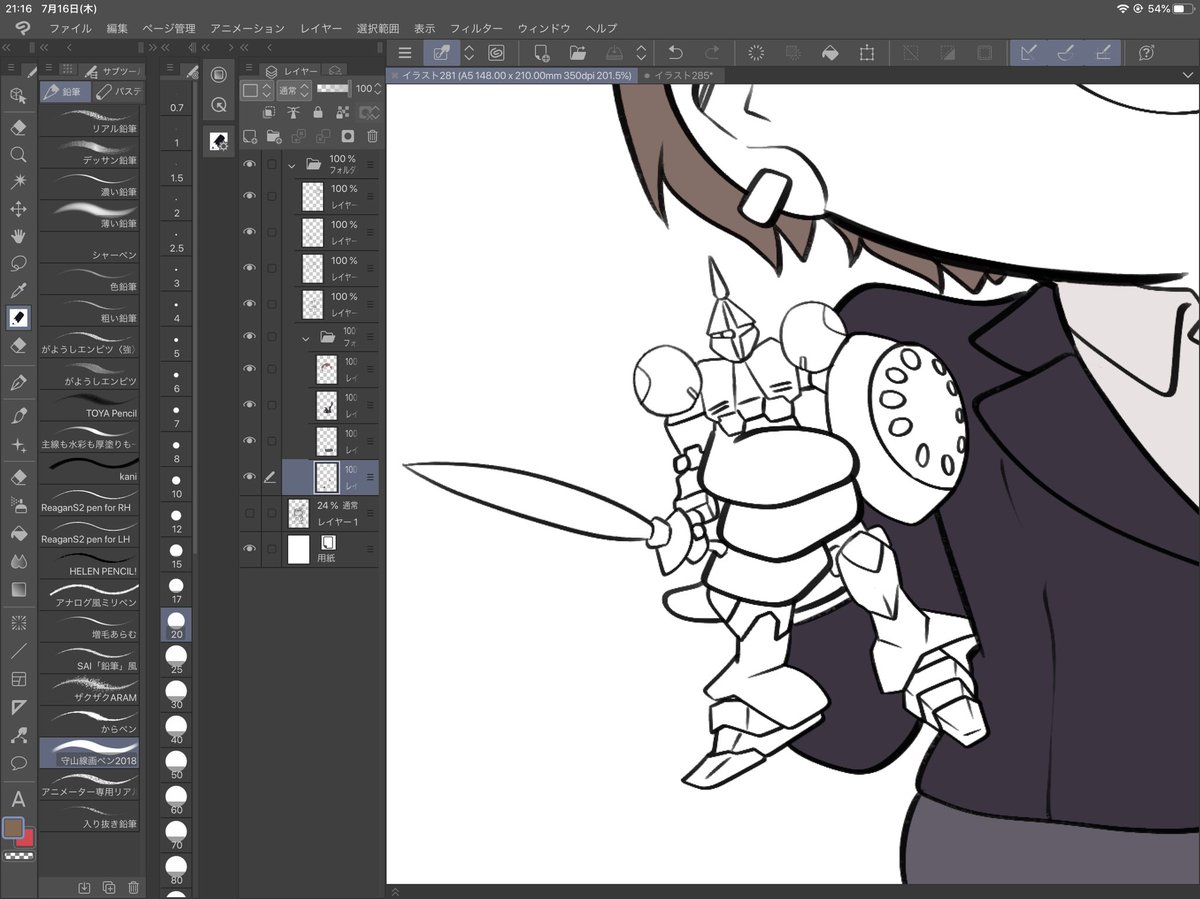The height and width of the screenshot is (899, 1200).
Task: Click Transform scale icon in command bar
Action: (866, 53)
